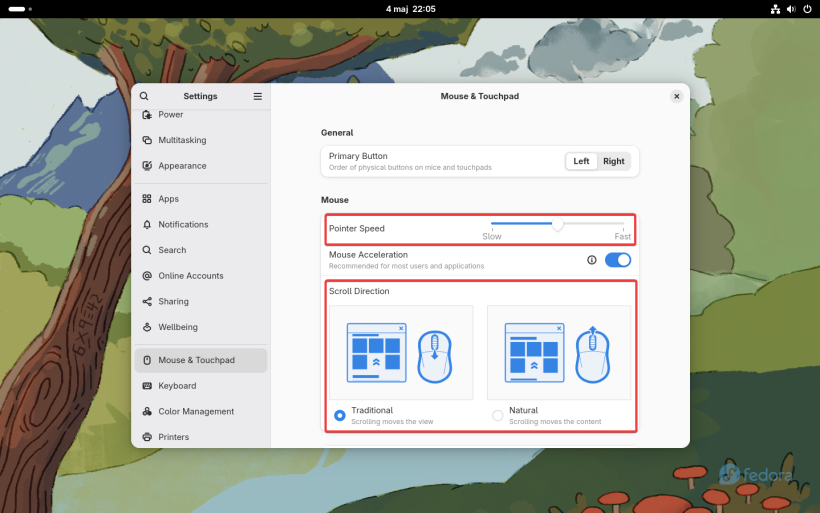Click the Appearance sidebar icon

coord(147,166)
